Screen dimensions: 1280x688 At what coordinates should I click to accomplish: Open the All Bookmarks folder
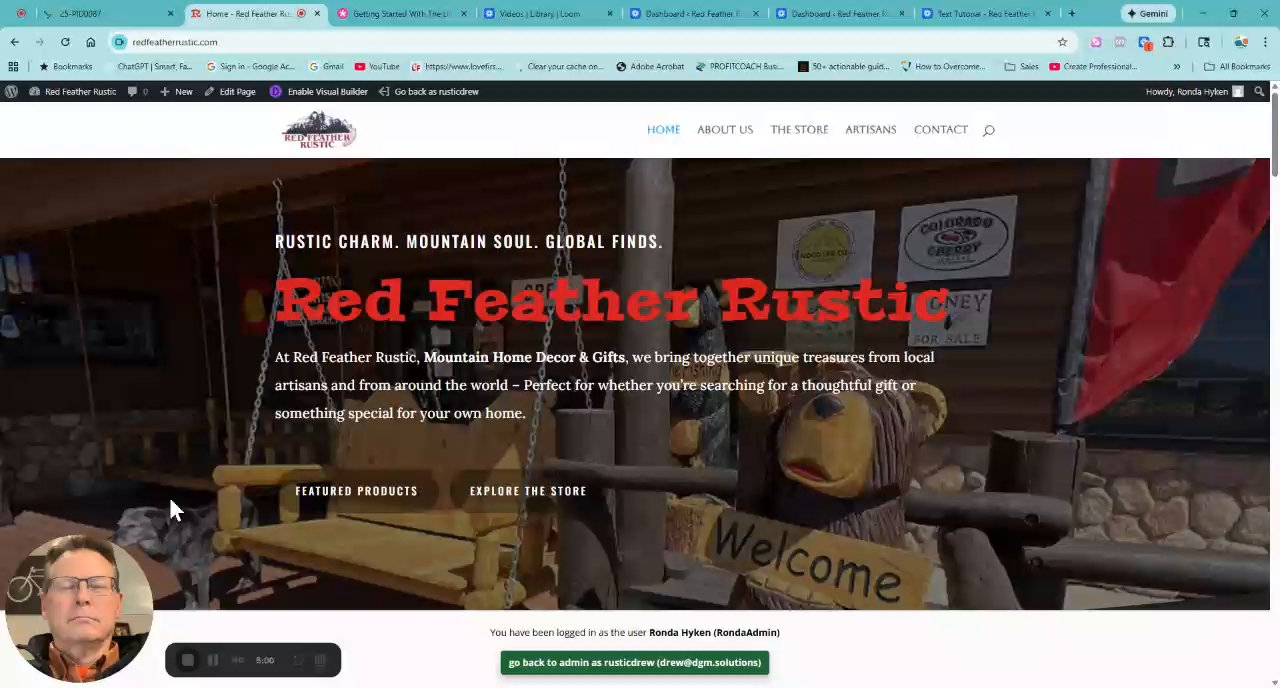[1237, 67]
